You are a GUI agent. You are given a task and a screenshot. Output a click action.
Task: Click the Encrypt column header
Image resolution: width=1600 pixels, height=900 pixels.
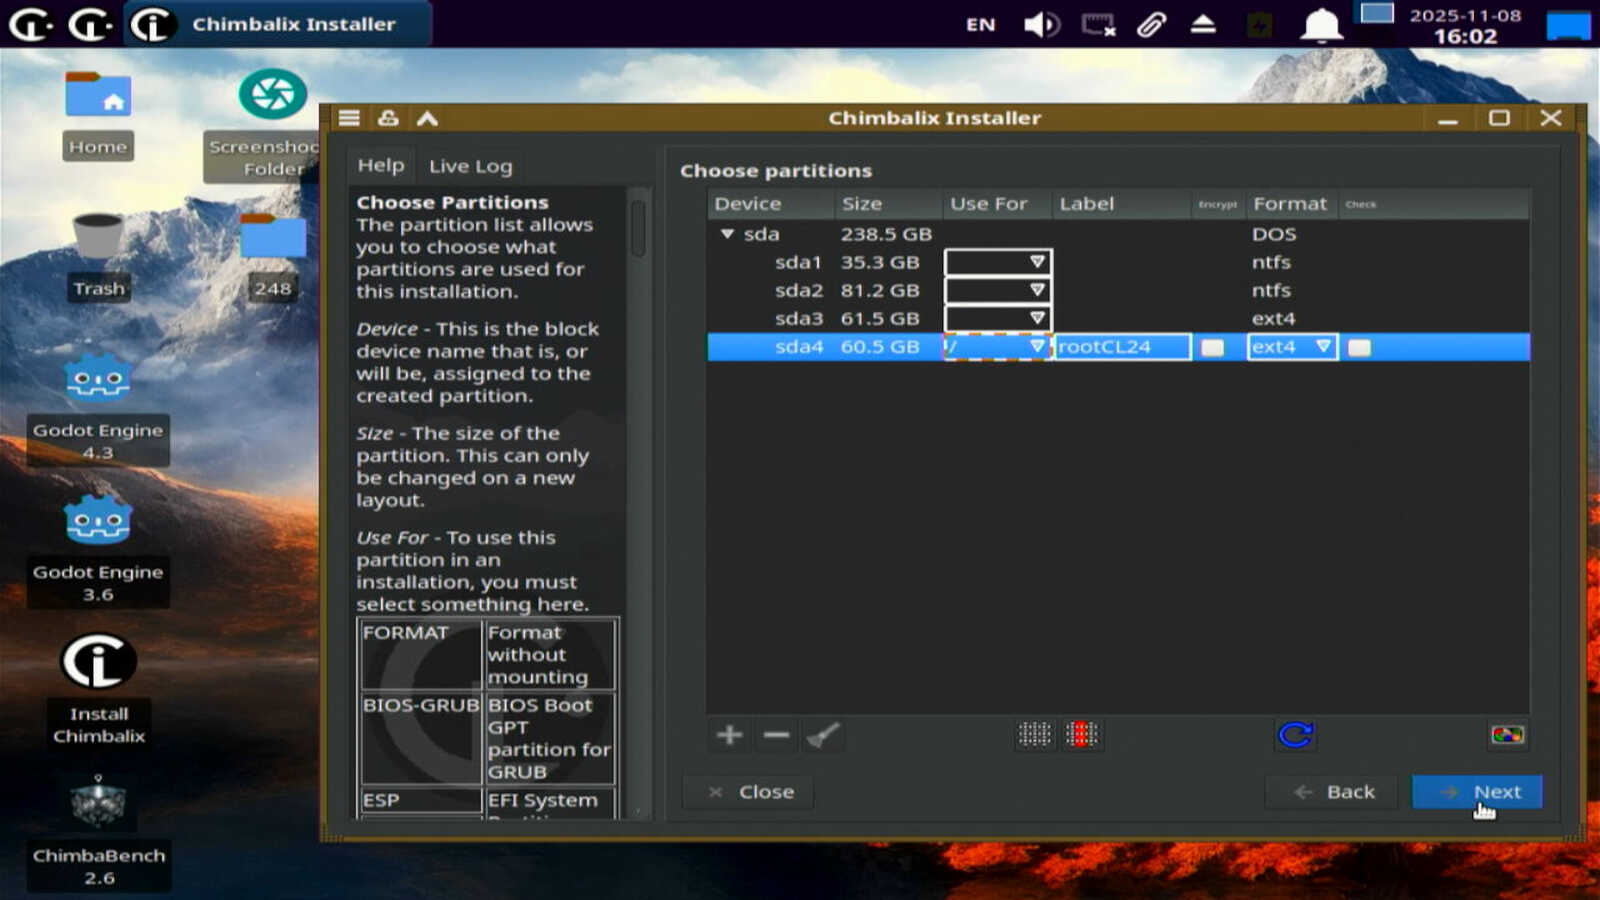pos(1218,204)
